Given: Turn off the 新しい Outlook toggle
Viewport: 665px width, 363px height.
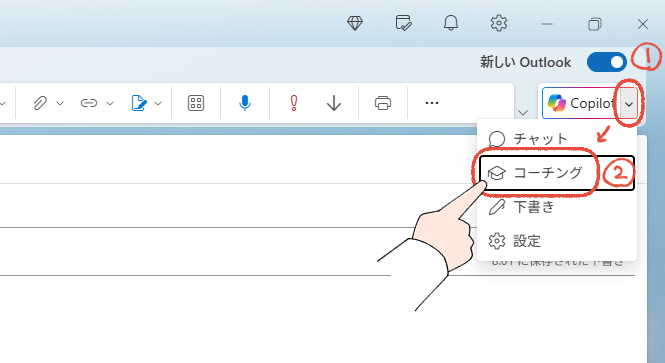Looking at the screenshot, I should pyautogui.click(x=606, y=62).
